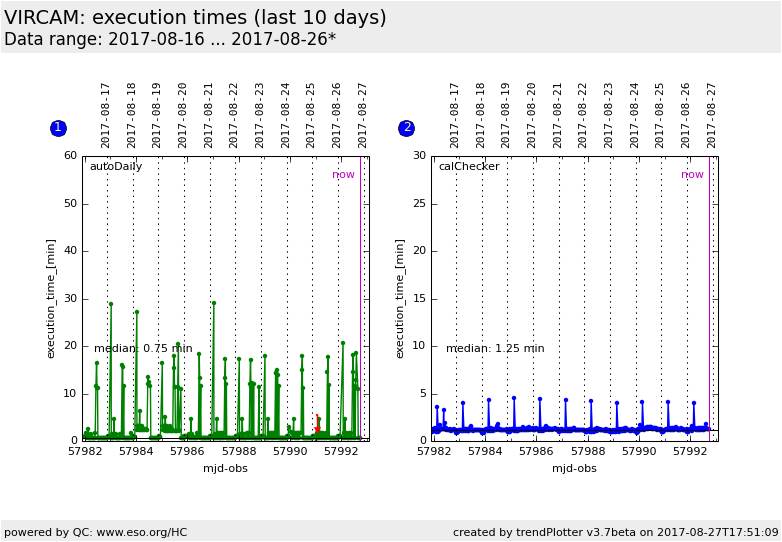Click the mjd-obs axis label under autoDaily
The height and width of the screenshot is (542, 782).
tap(225, 468)
